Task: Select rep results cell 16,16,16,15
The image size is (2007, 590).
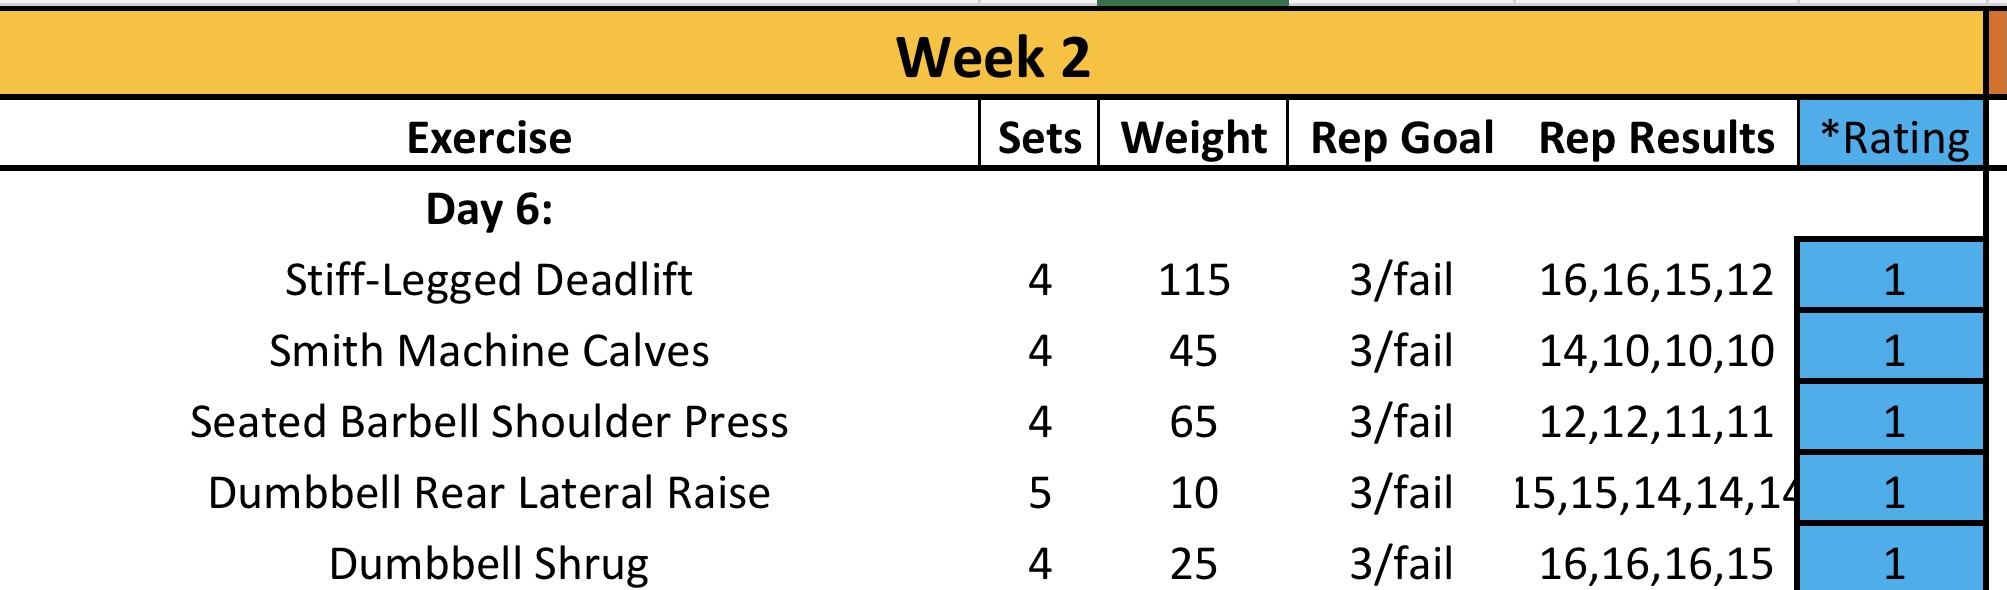Action: tap(1656, 563)
